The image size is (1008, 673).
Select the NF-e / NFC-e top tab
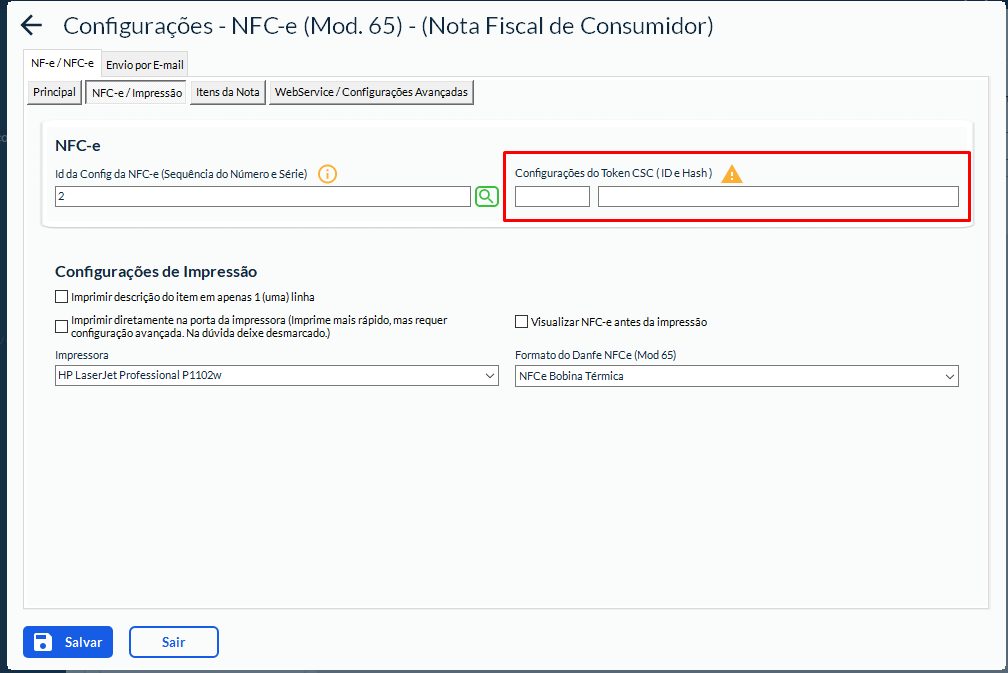pos(62,62)
